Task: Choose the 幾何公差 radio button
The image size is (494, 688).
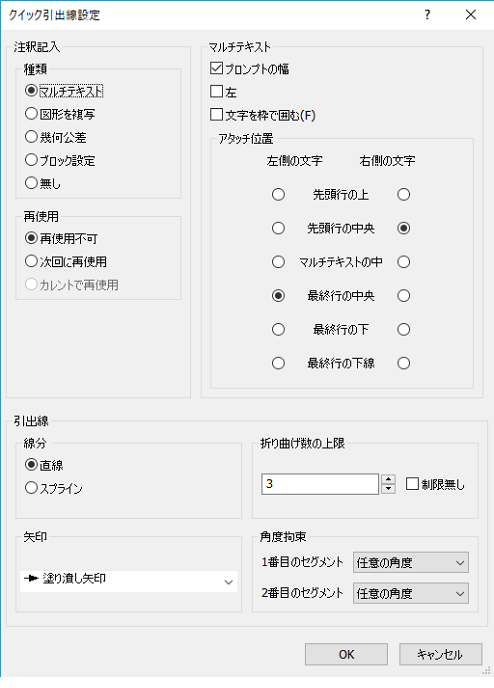Action: click(31, 137)
